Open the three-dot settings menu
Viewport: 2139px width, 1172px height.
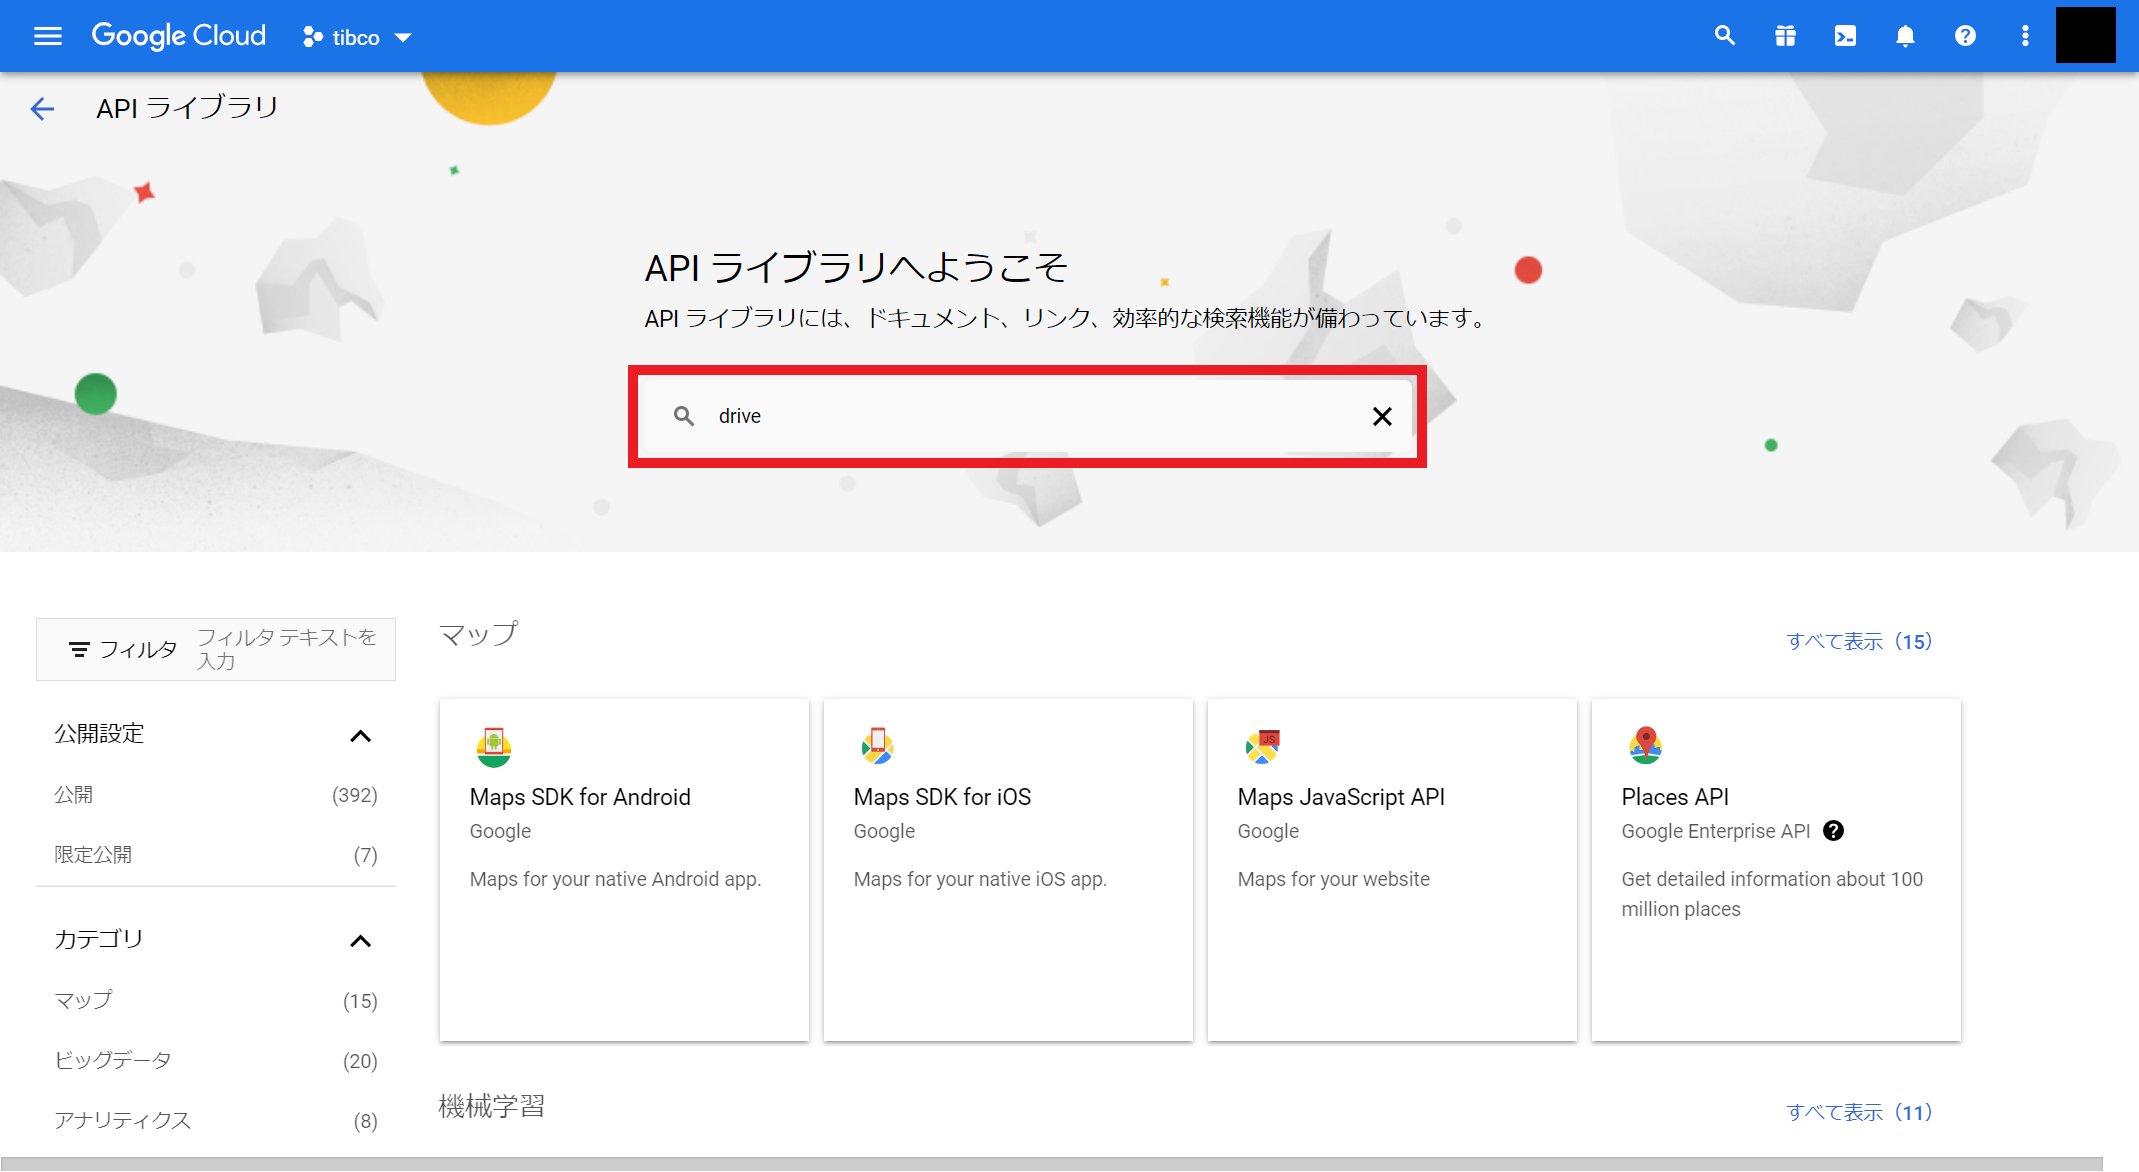click(x=2025, y=36)
